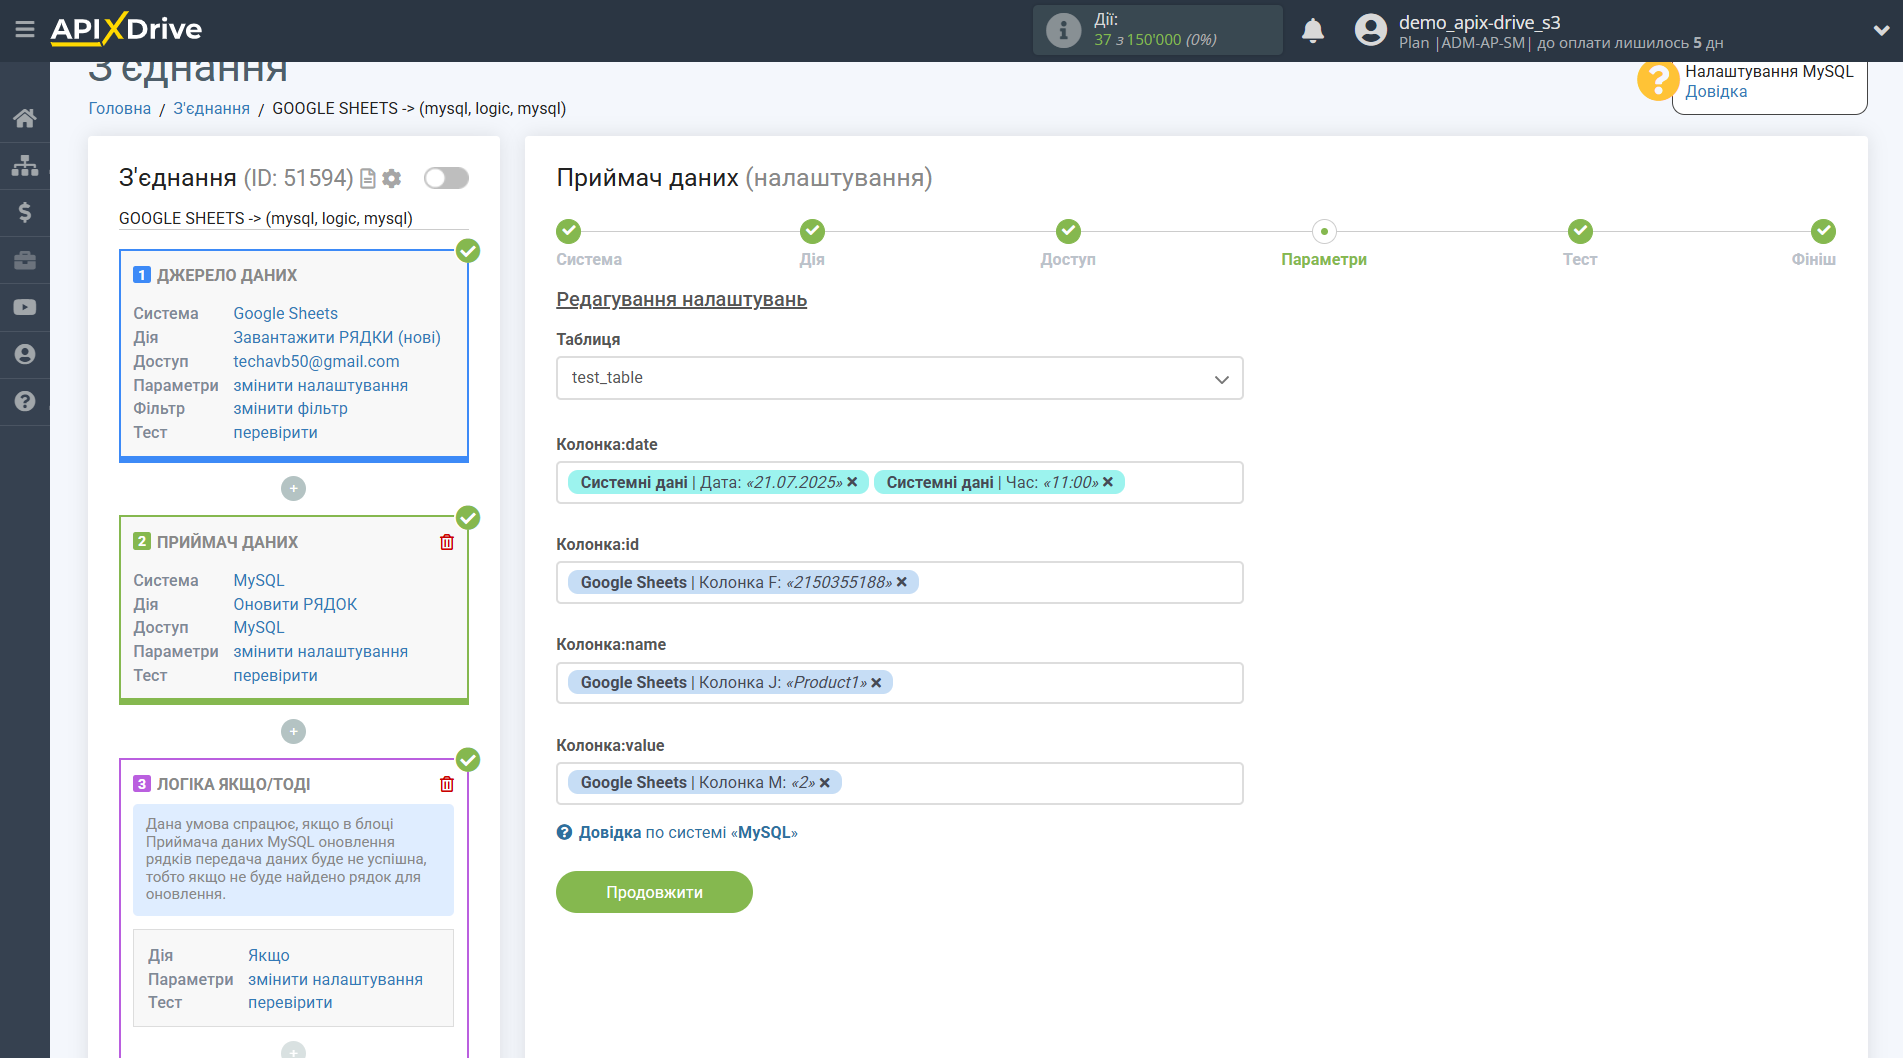Click logic block змінити налаштування link

coord(335,979)
